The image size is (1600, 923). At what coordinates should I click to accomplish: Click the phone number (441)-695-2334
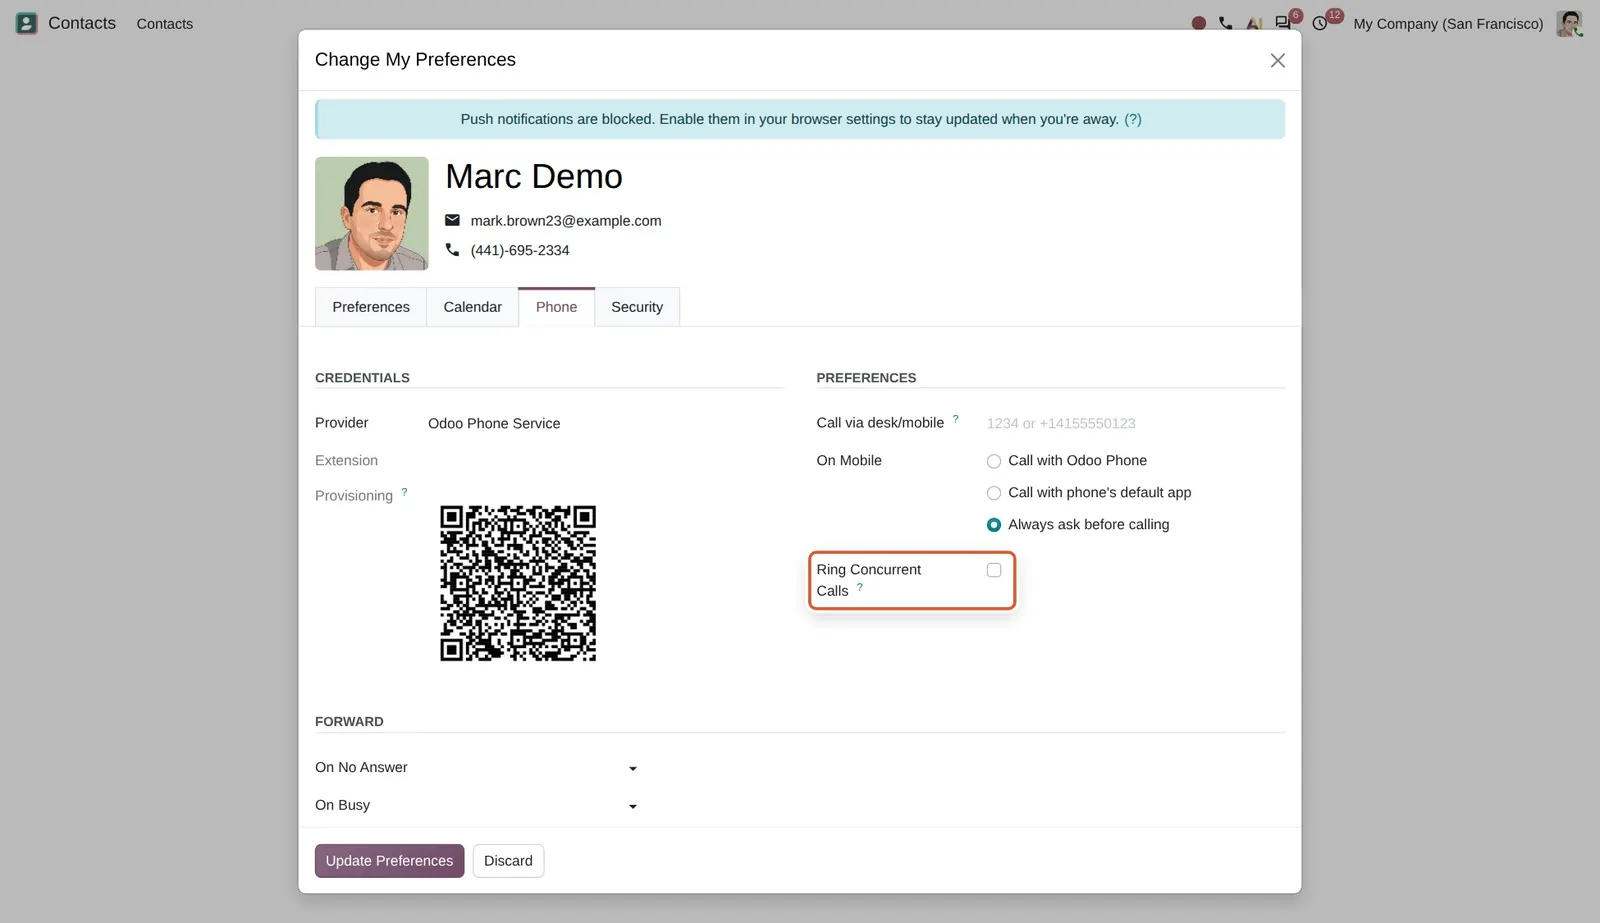(520, 250)
